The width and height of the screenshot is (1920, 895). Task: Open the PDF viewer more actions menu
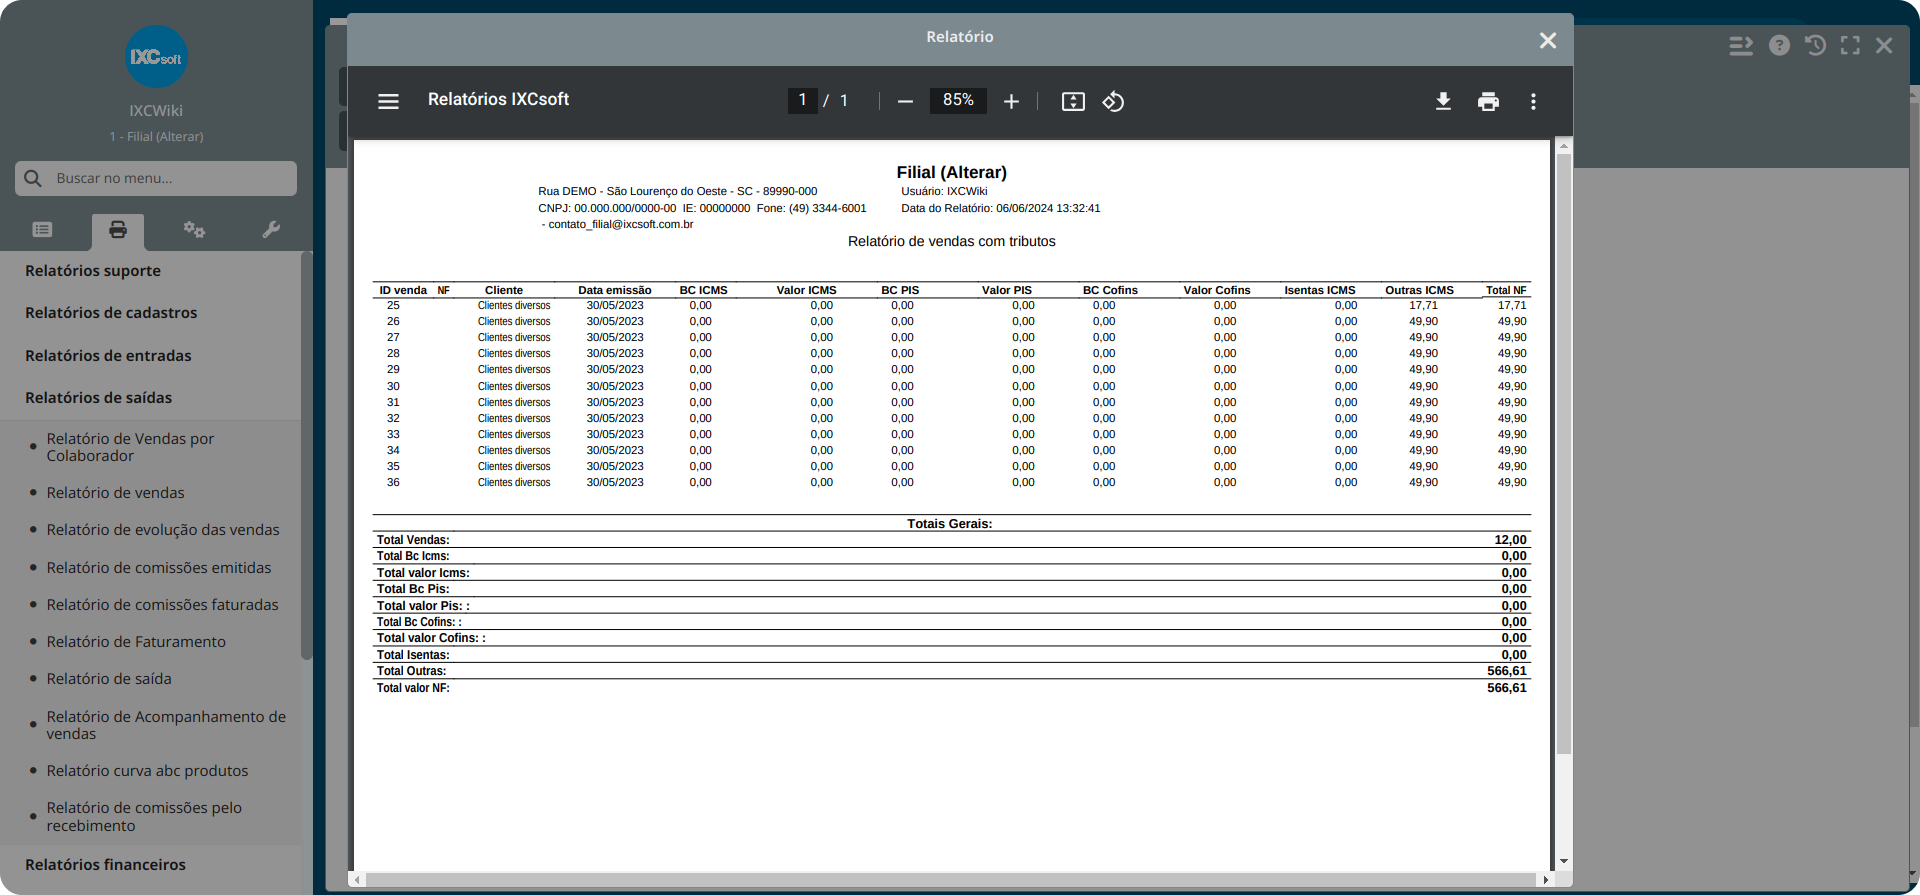click(x=1533, y=101)
